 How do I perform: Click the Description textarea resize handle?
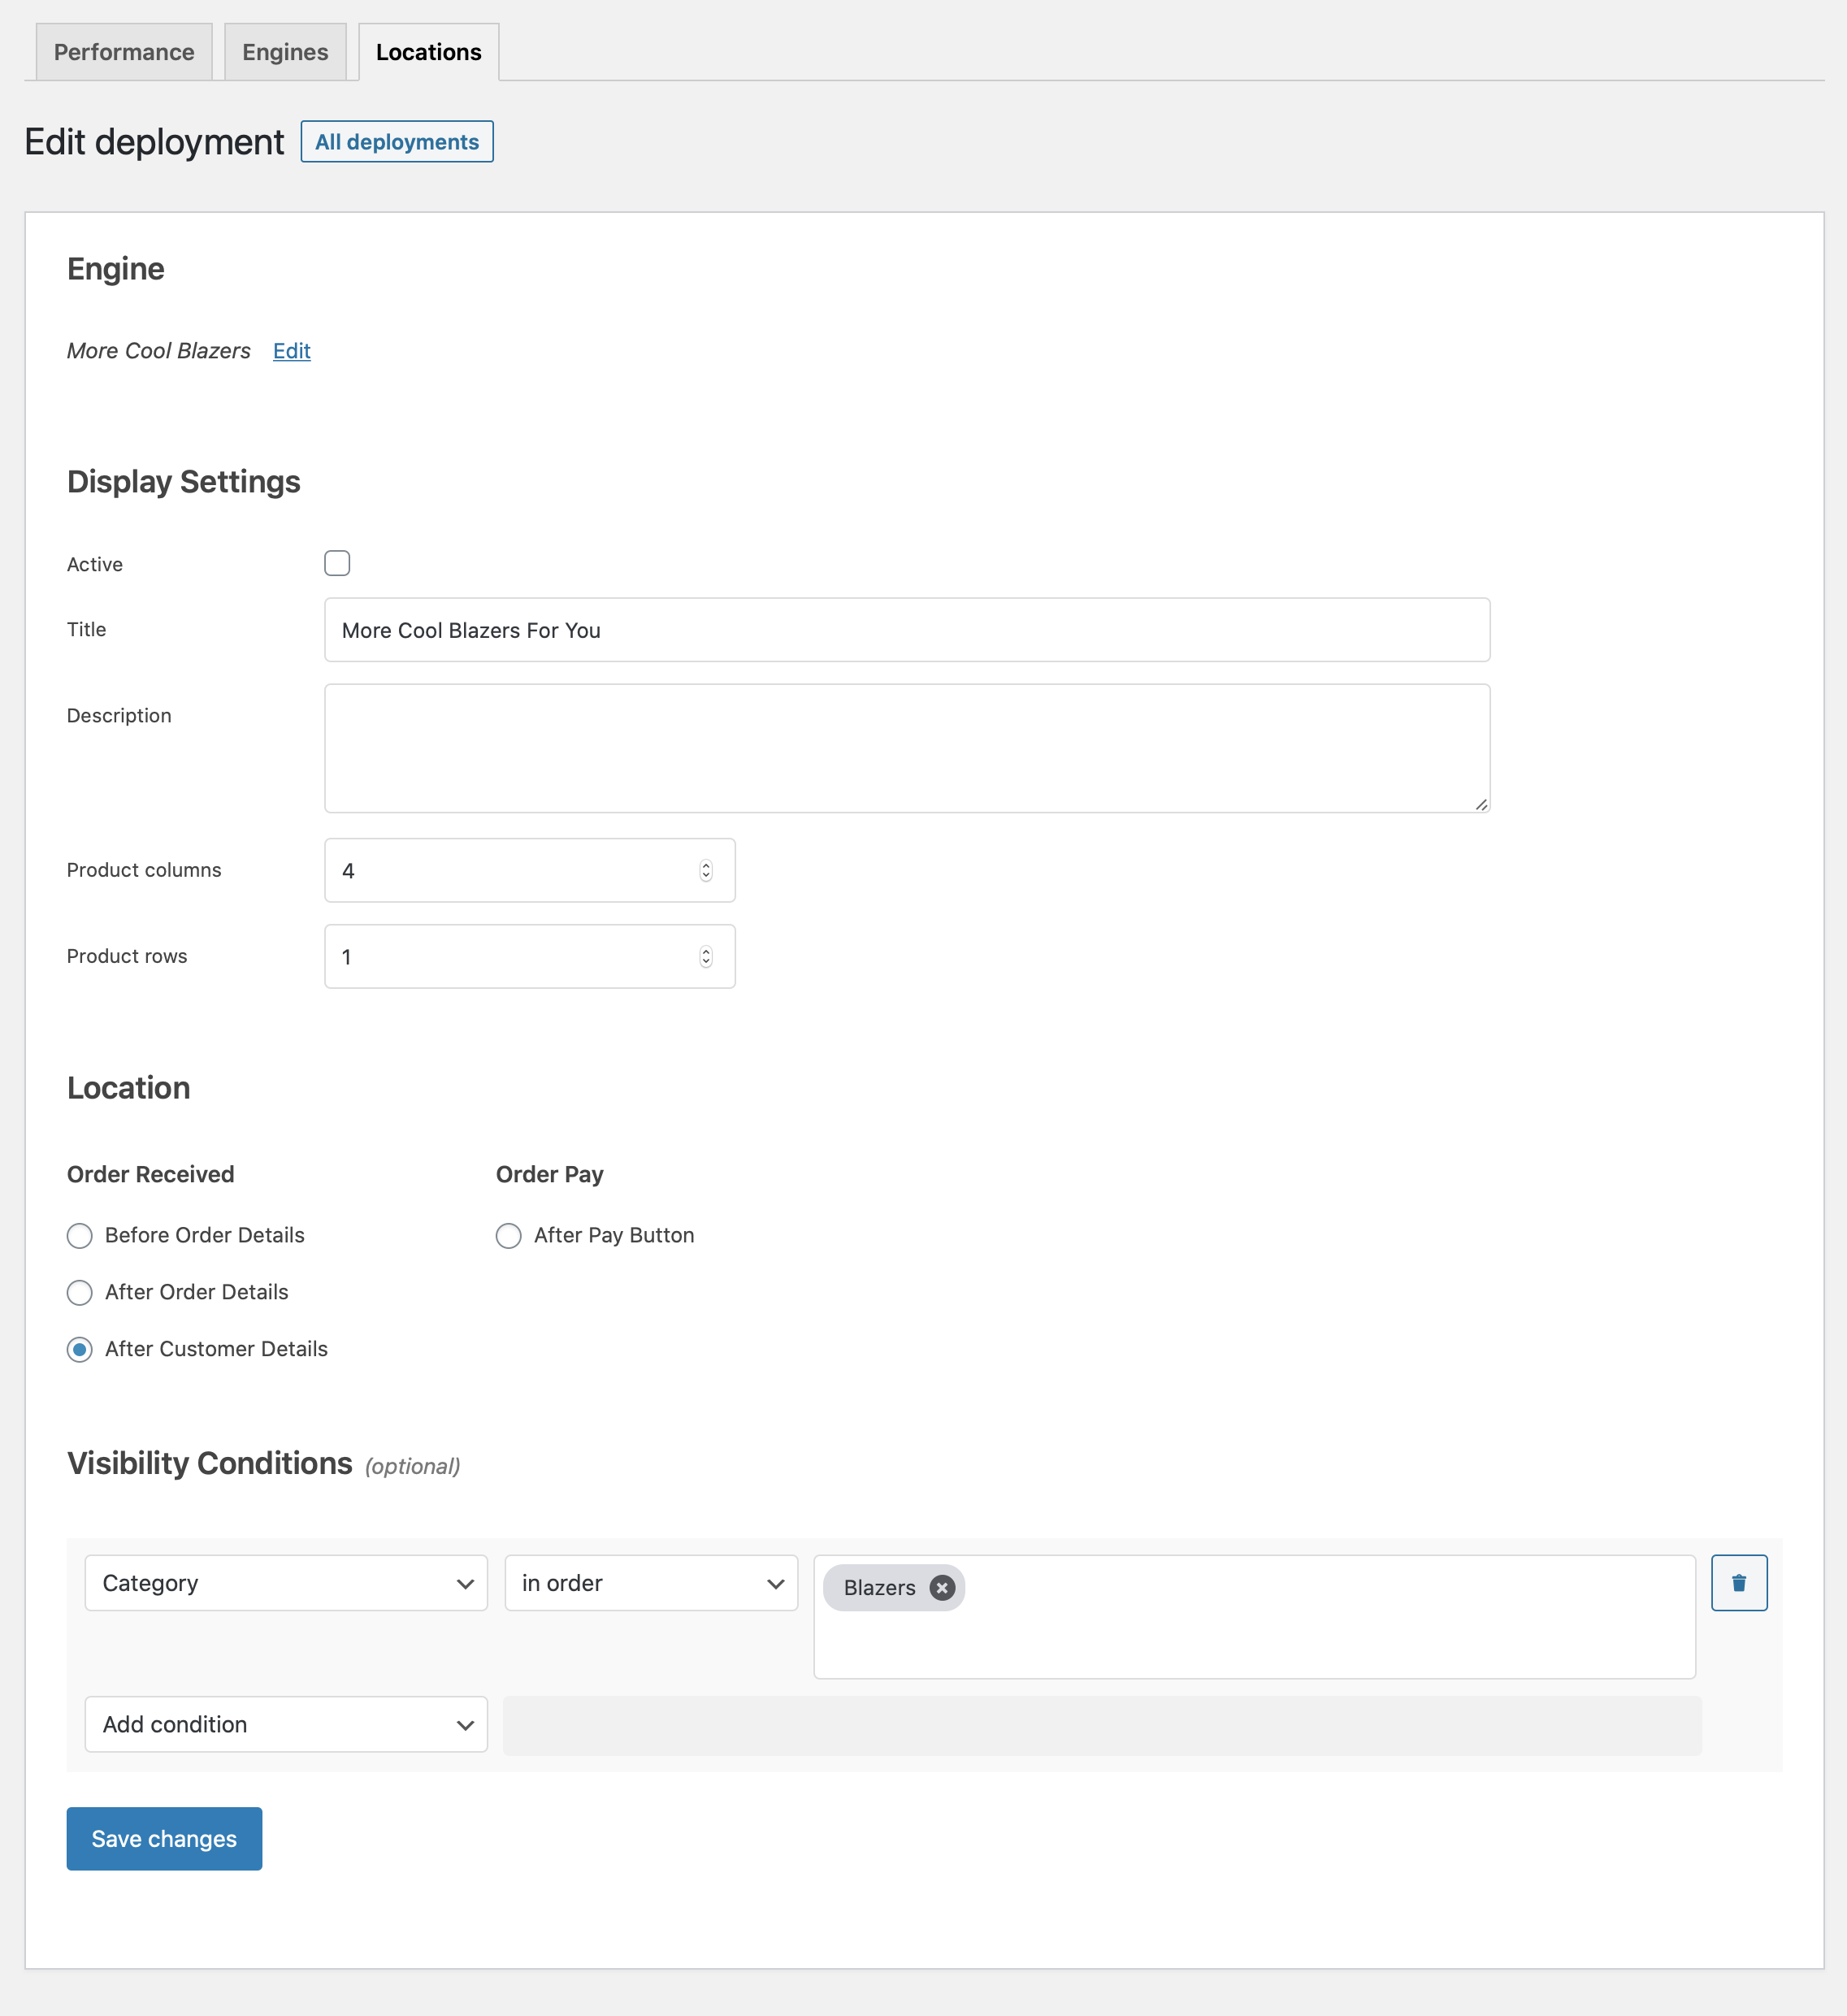[x=1480, y=803]
